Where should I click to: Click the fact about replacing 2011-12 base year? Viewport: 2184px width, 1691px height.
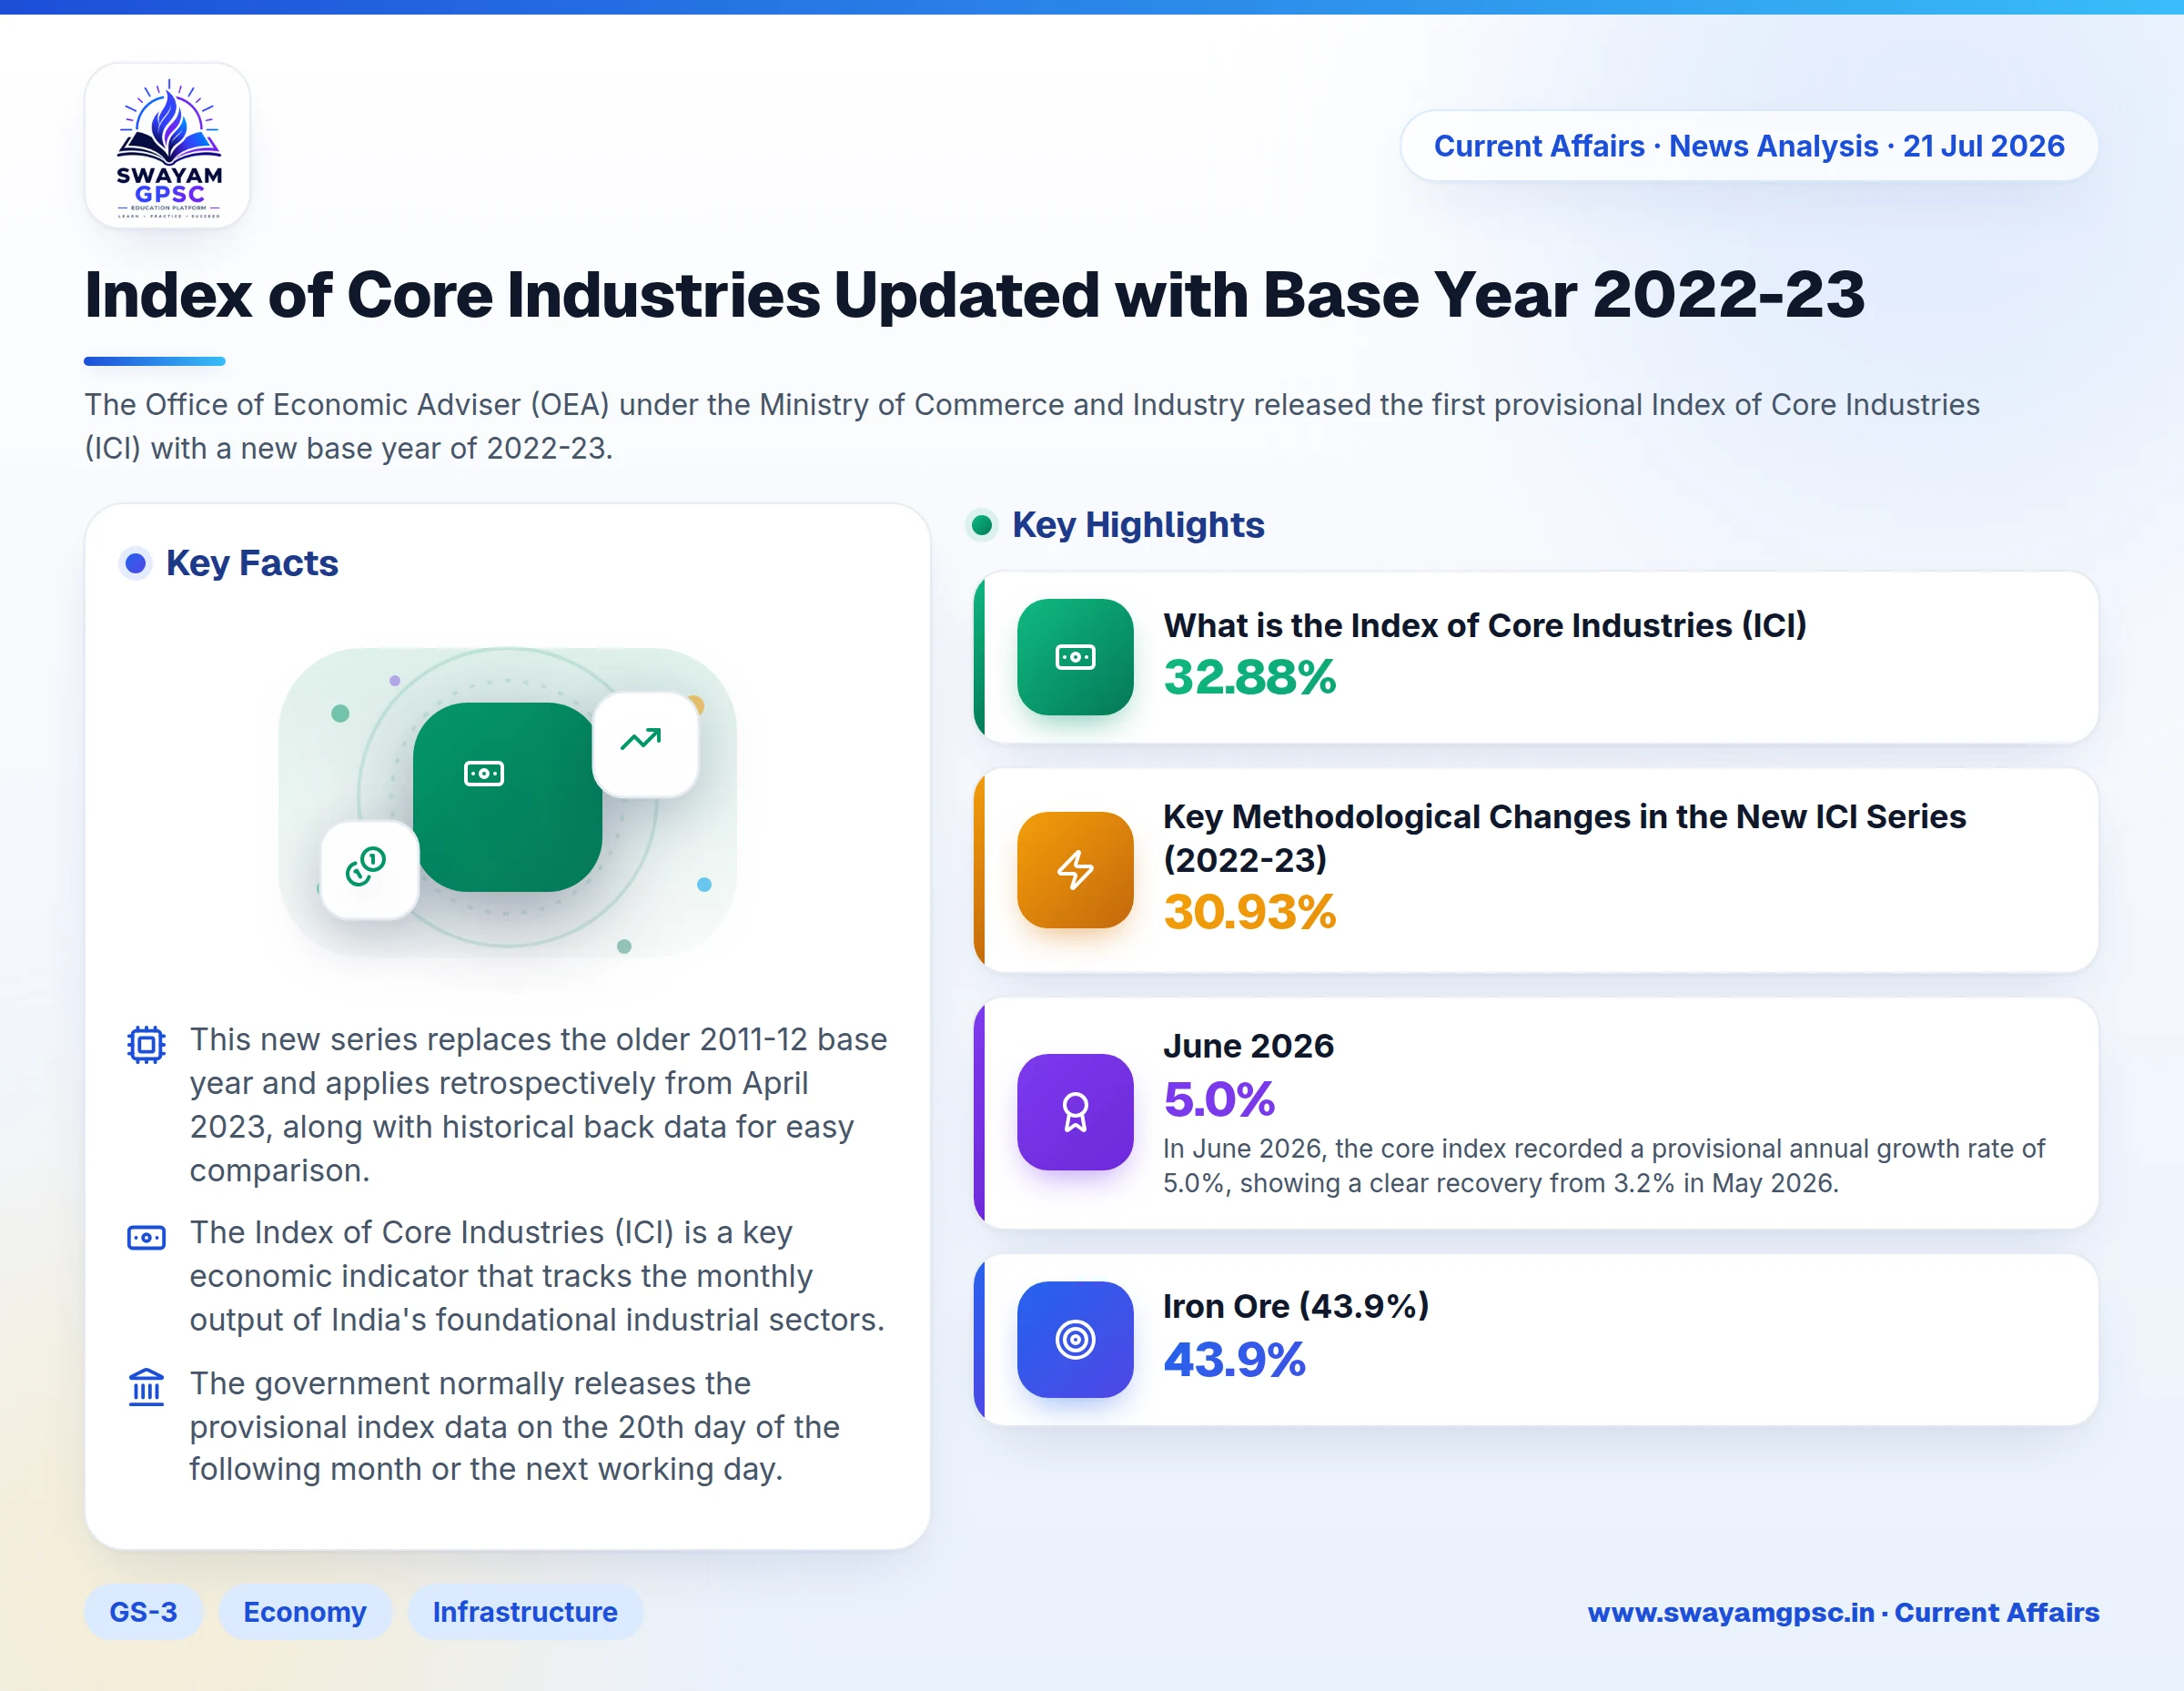pos(539,1104)
